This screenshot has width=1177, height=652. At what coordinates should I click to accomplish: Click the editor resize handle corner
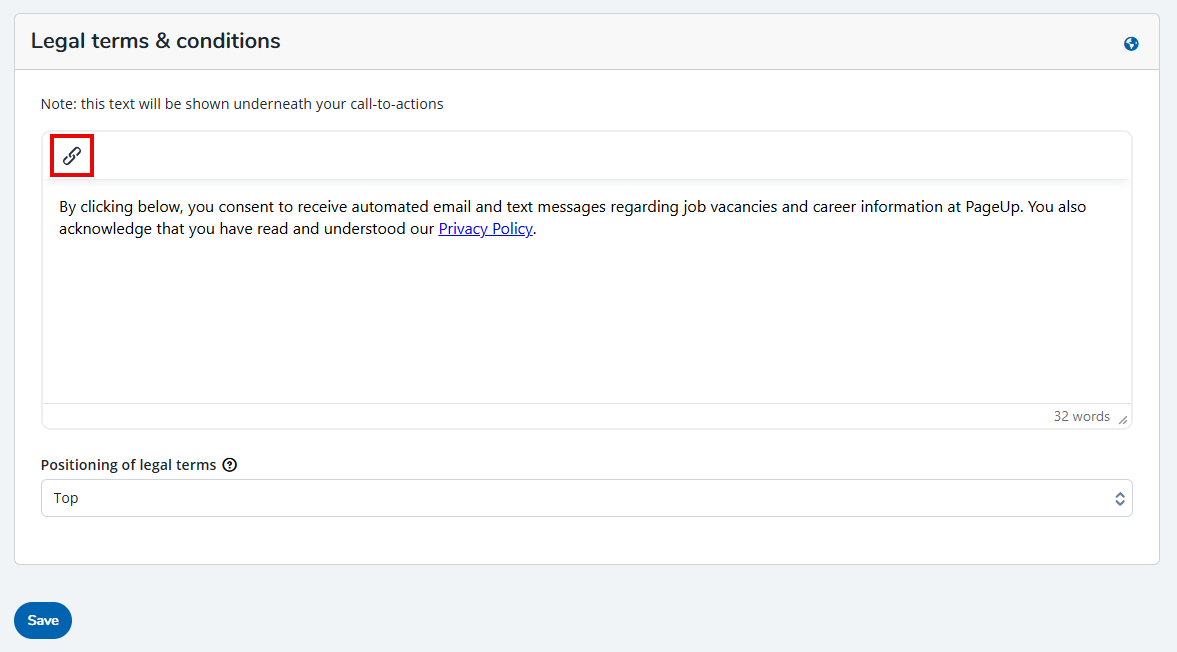1123,420
